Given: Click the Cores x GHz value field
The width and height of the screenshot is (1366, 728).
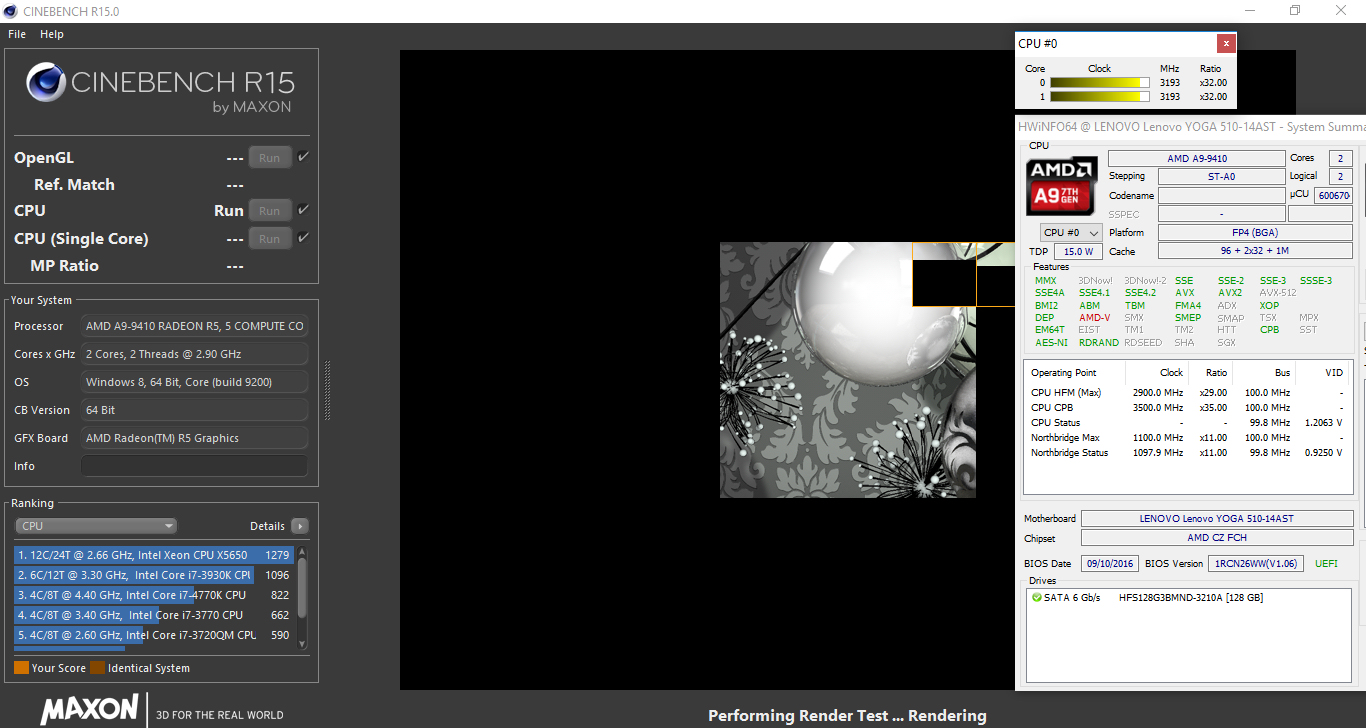Looking at the screenshot, I should point(194,354).
